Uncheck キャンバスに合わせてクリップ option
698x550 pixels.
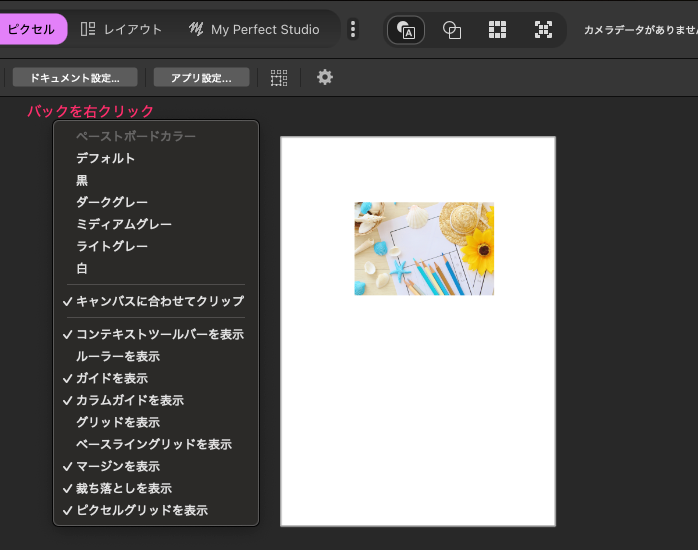pos(159,301)
